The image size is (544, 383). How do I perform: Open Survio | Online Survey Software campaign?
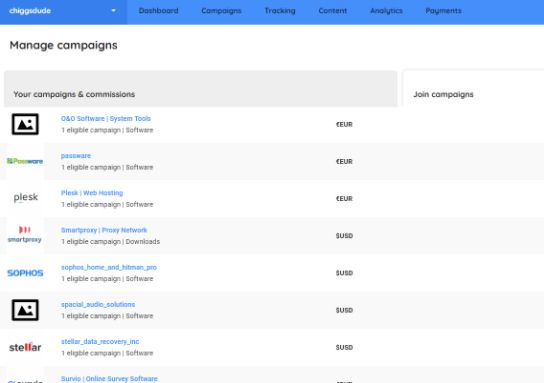click(x=109, y=378)
